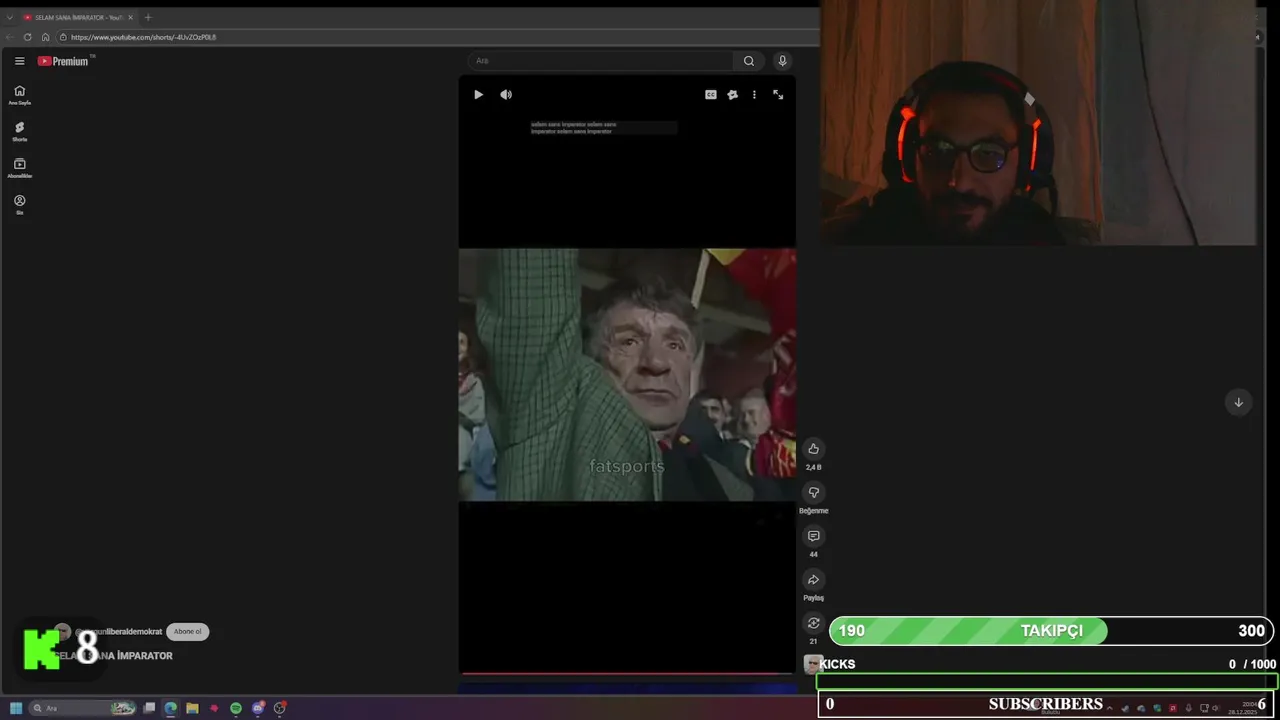Click the Windows taskbar Ara search box
Screen dimensions: 1280x720
(83, 708)
